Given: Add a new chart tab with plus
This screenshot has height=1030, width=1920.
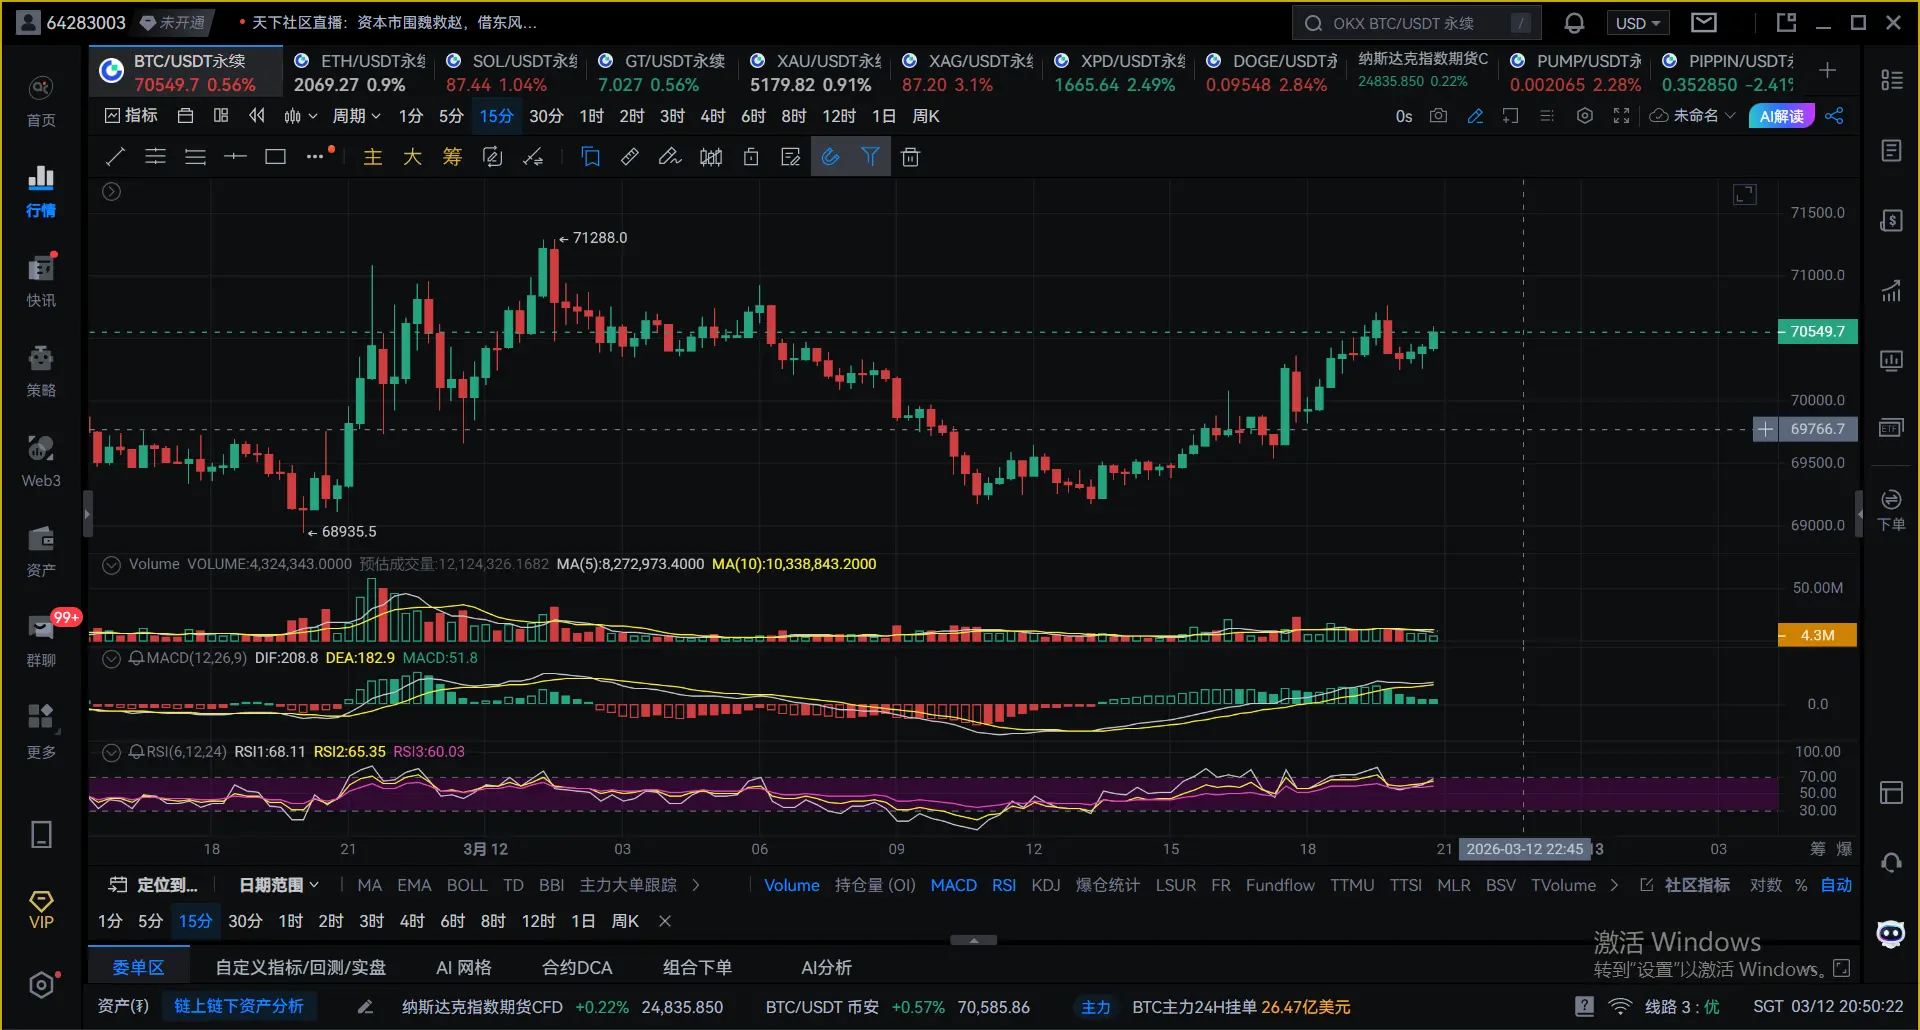Looking at the screenshot, I should 1827,70.
